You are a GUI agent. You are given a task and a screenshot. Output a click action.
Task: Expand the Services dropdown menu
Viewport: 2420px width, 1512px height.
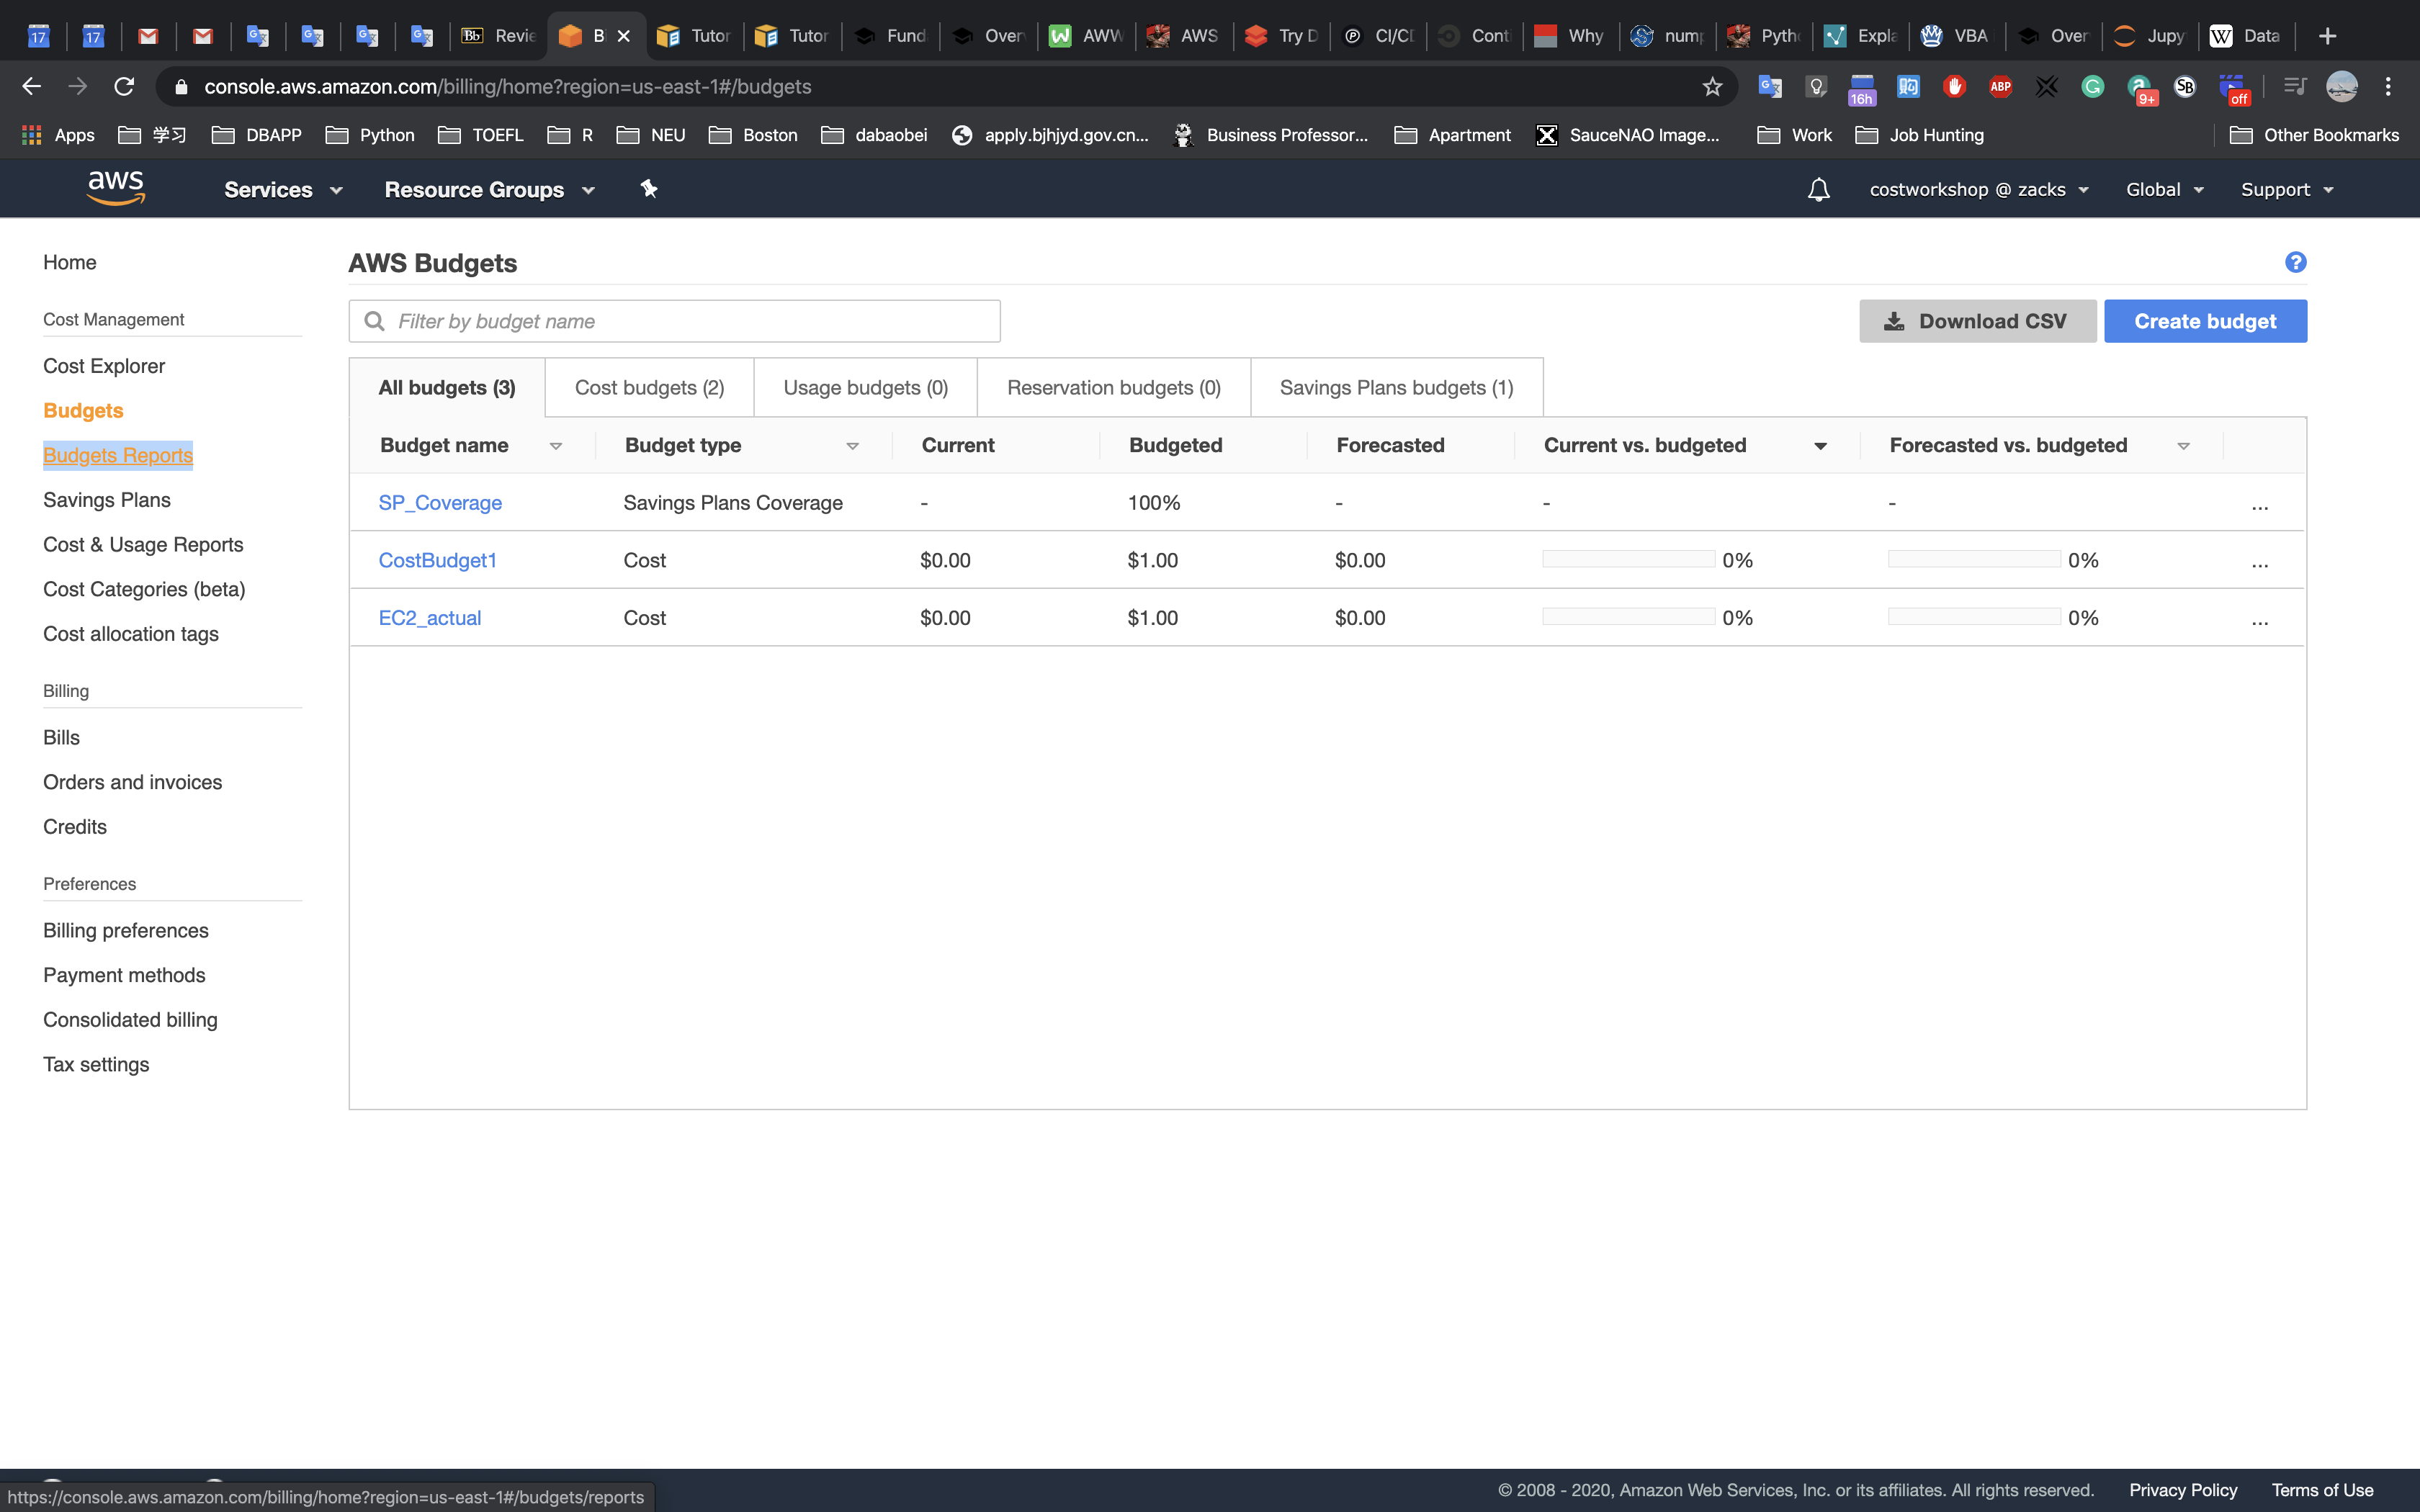point(283,190)
